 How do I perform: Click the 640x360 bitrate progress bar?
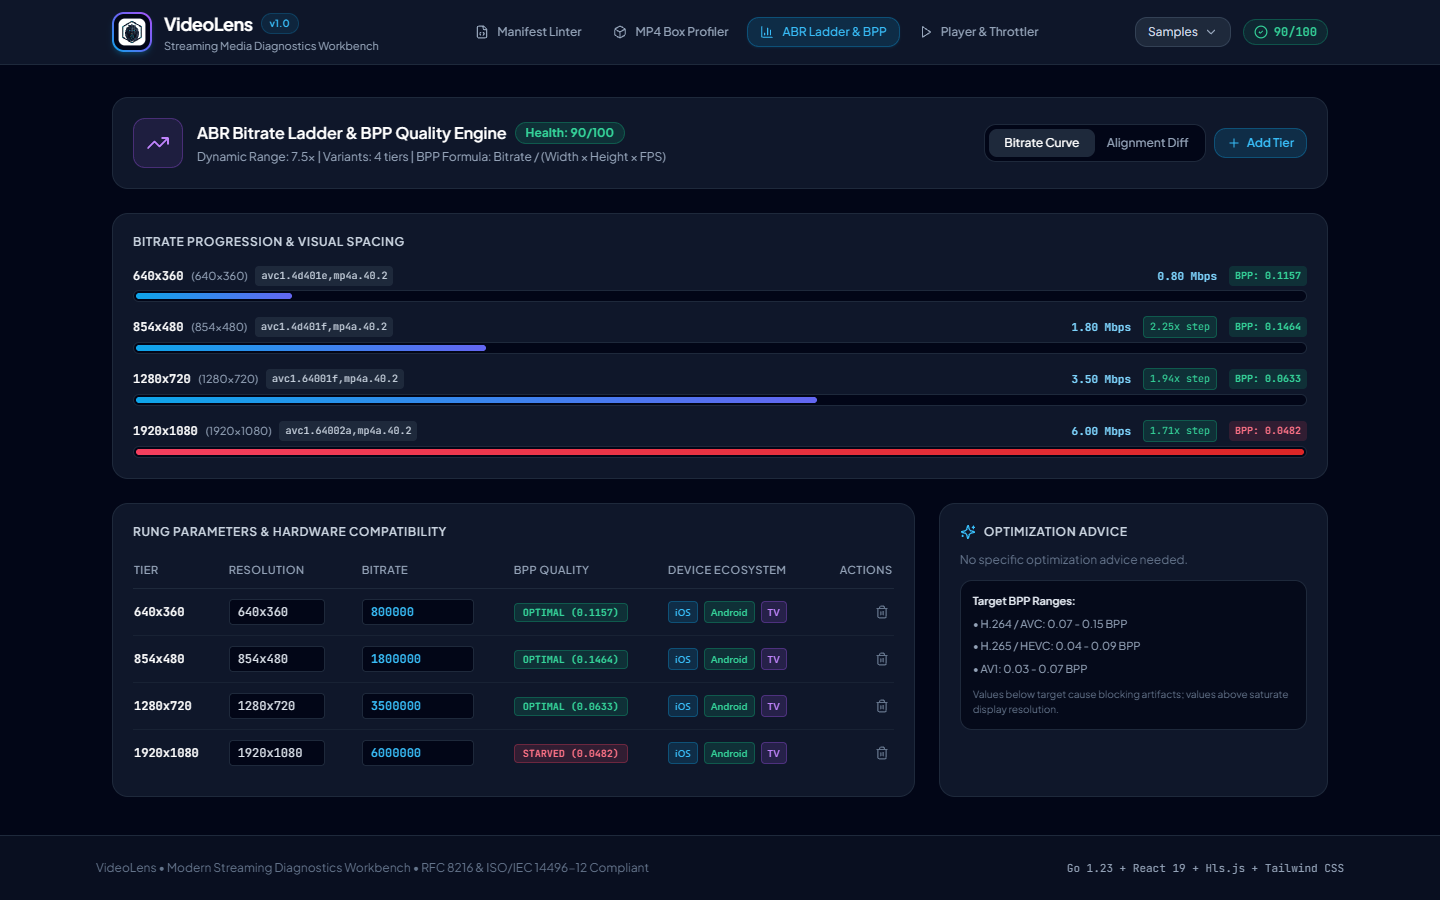[720, 296]
